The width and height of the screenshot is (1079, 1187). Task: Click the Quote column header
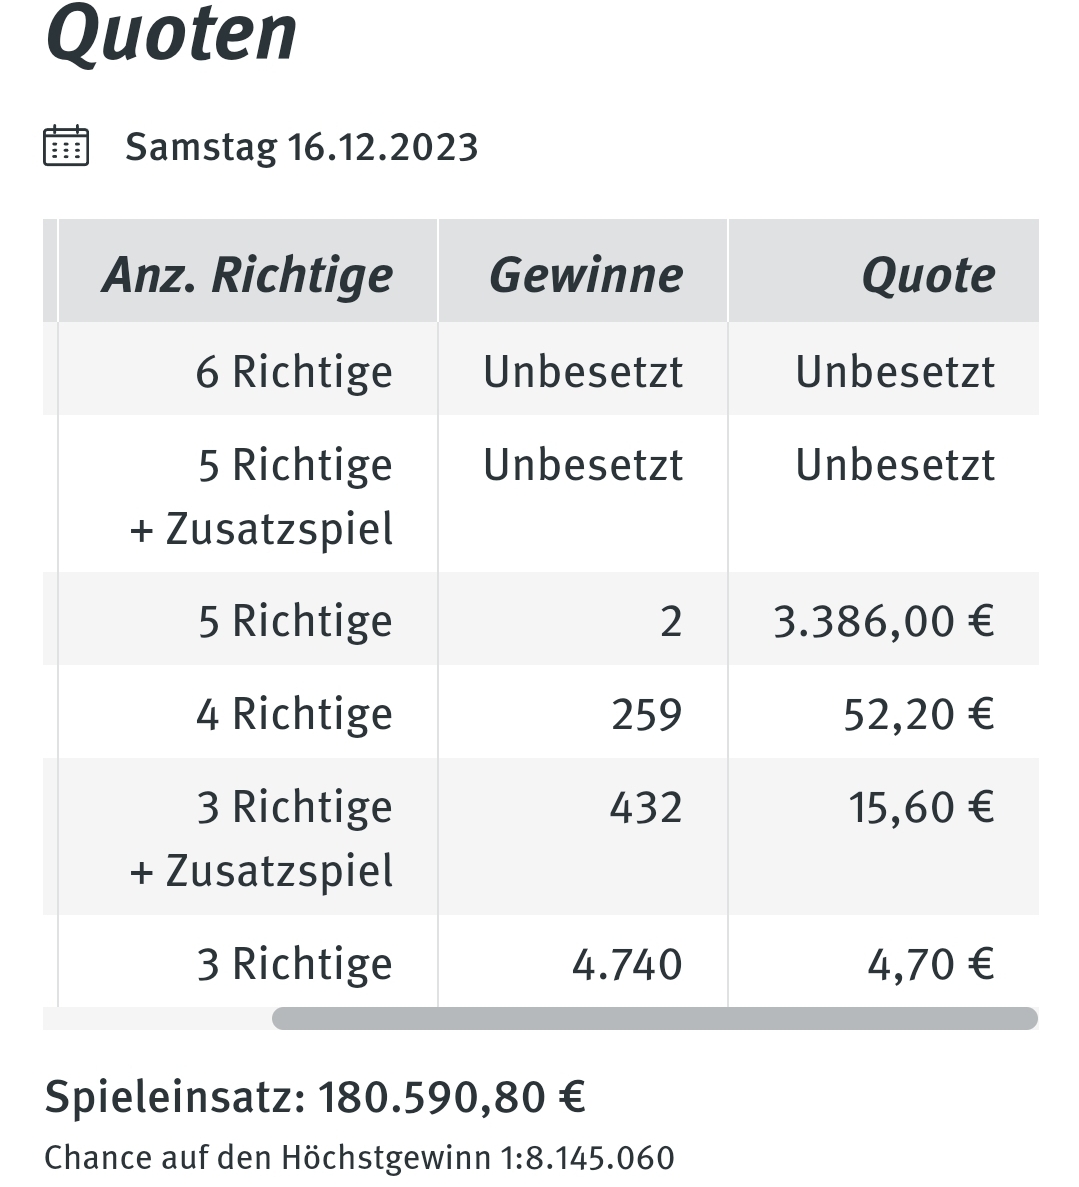click(928, 275)
